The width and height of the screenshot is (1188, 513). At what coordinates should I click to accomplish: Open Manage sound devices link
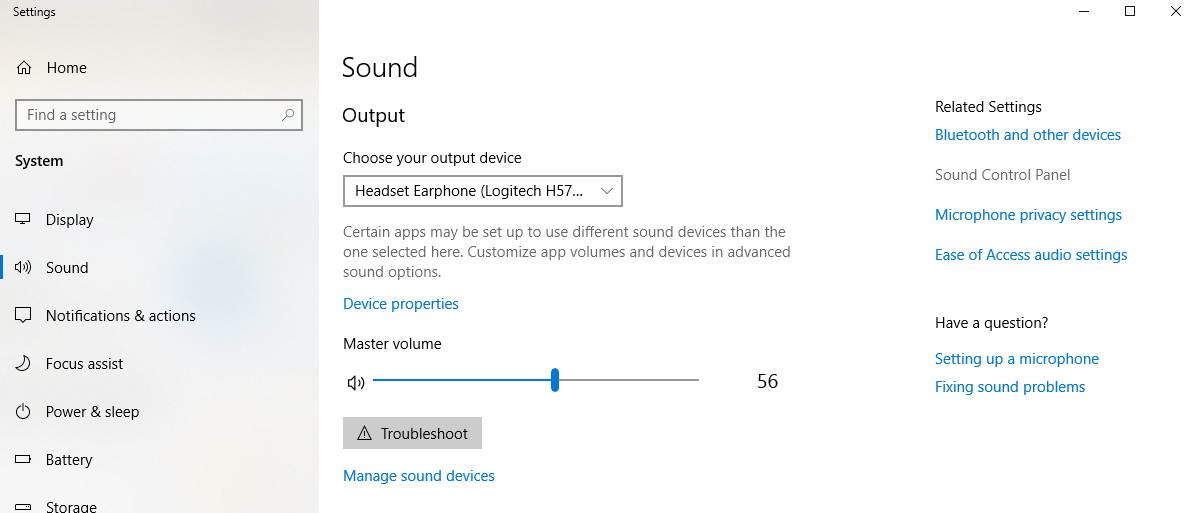[418, 476]
